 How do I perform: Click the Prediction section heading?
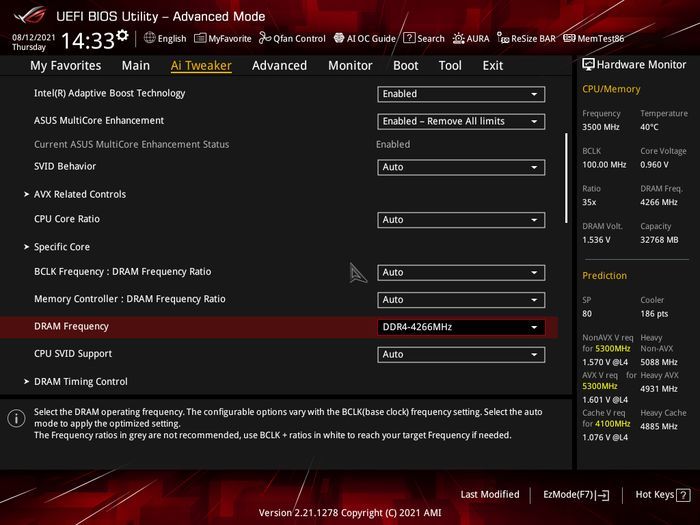coord(604,275)
